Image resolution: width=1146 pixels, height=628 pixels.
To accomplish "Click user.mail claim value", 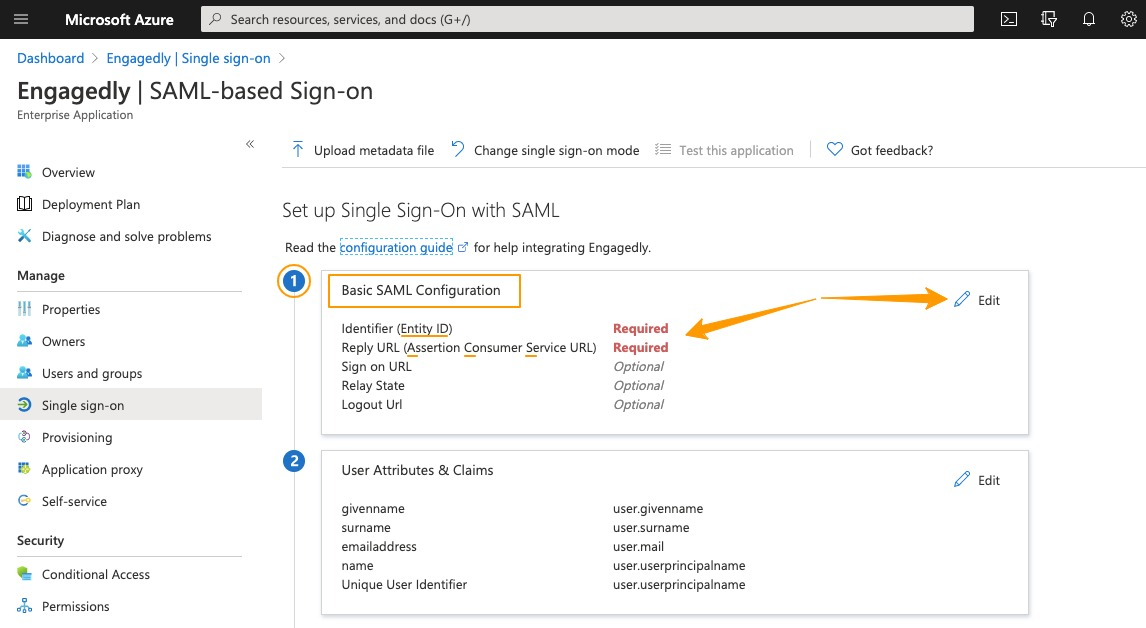I will (x=638, y=547).
